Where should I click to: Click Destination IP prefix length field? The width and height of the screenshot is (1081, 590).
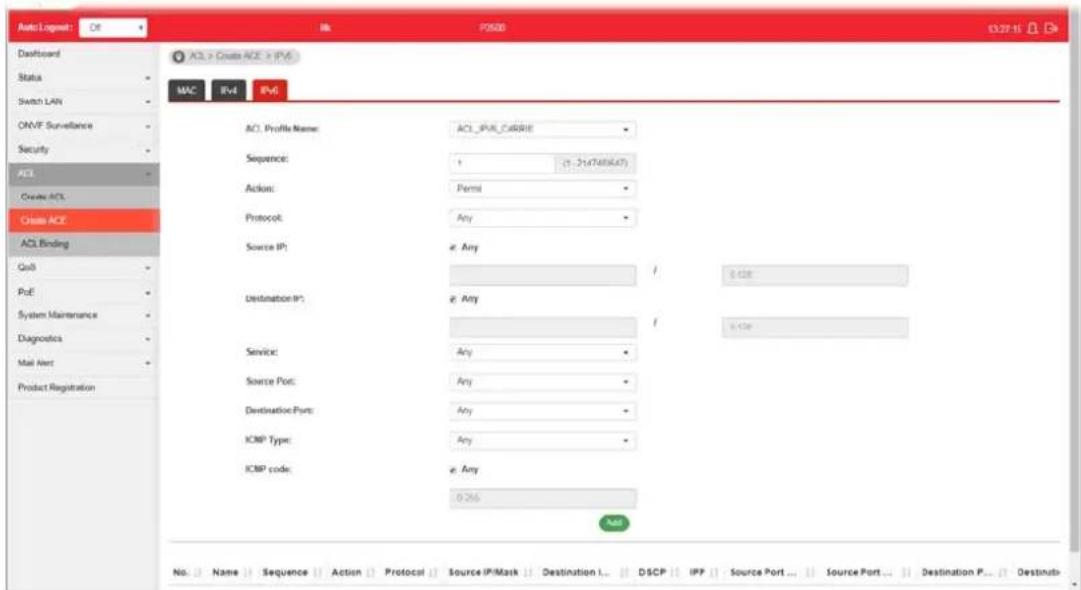point(815,327)
